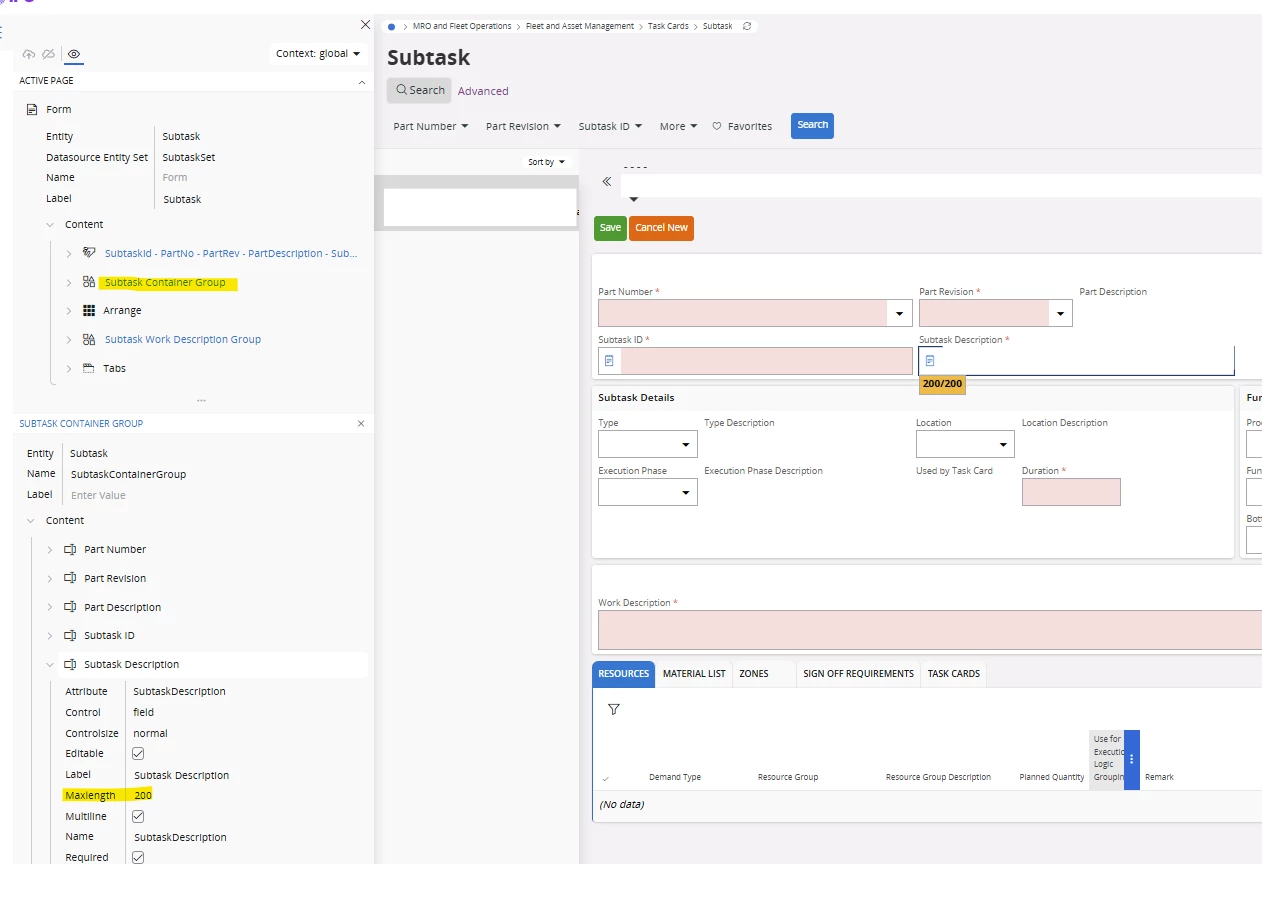Click the group icon beside Subtask Work Description Group
Image resolution: width=1269 pixels, height=905 pixels.
tap(89, 339)
